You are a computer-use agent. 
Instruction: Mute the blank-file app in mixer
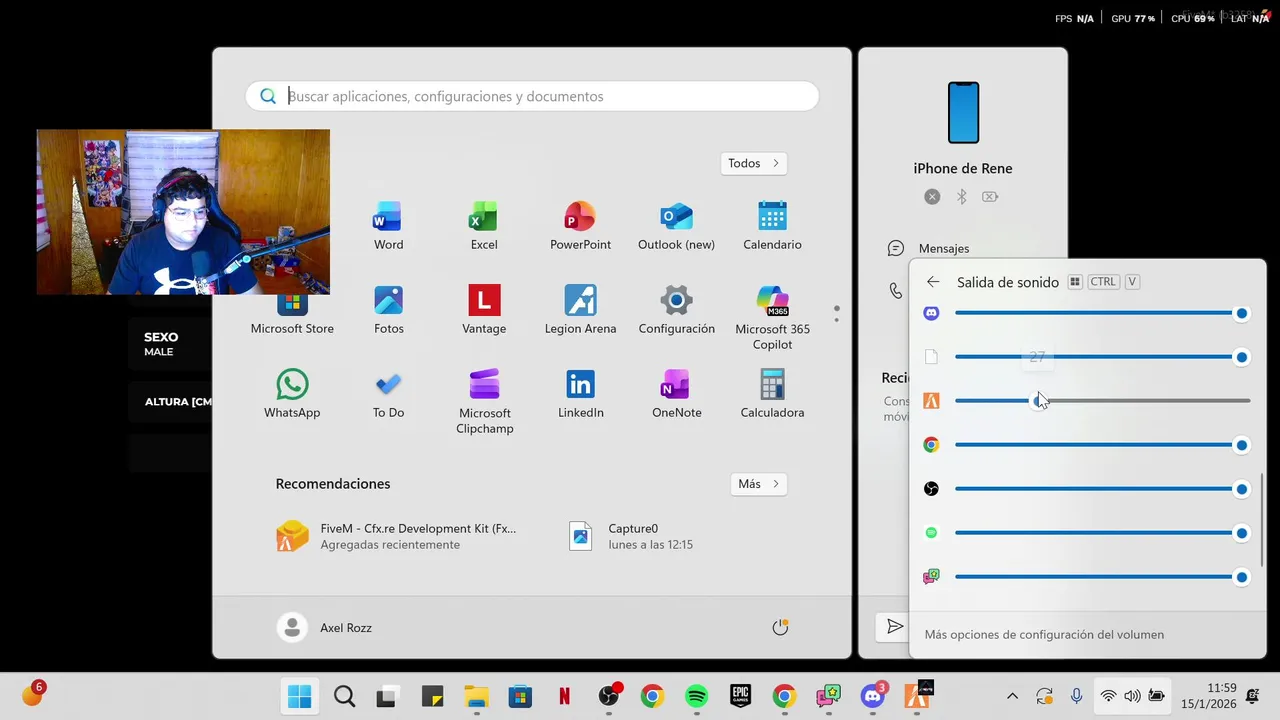pos(931,357)
